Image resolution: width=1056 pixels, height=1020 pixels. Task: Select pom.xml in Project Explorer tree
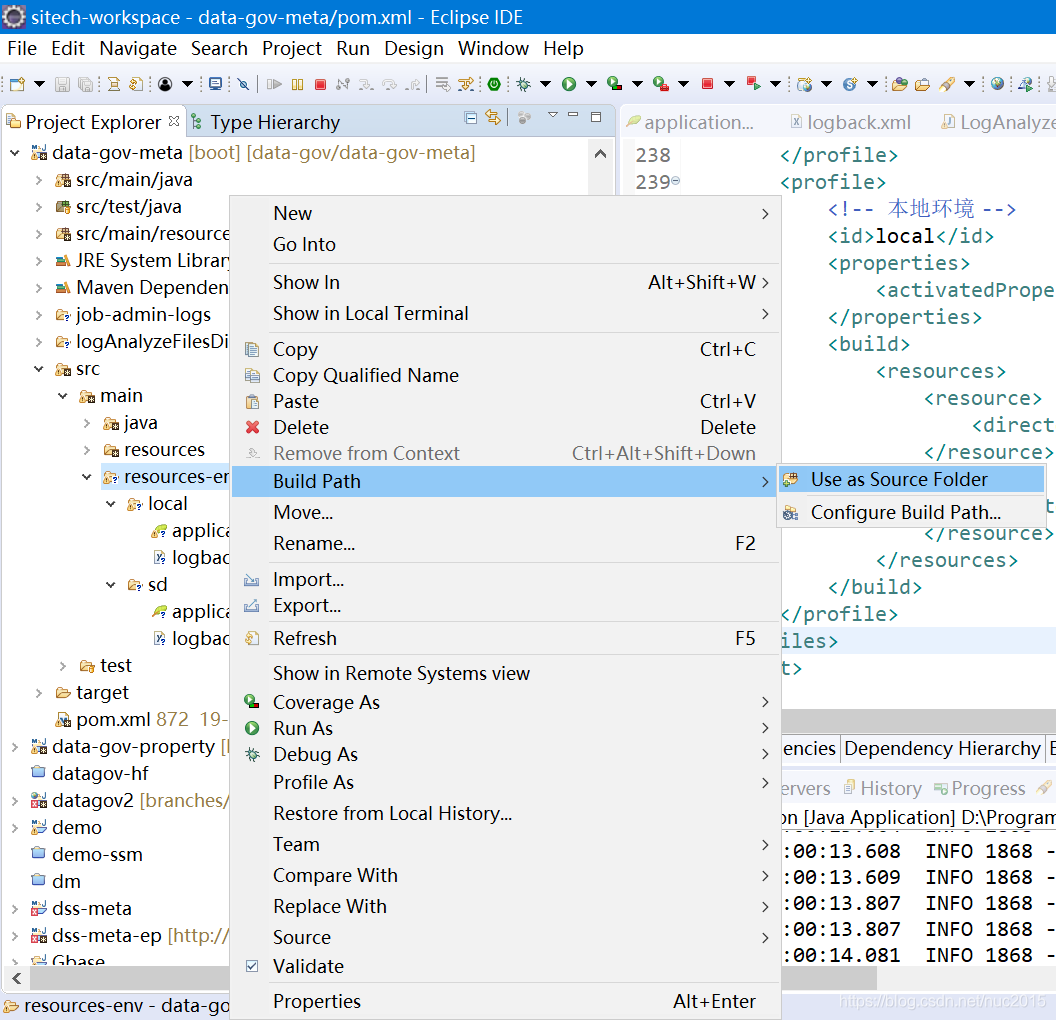112,720
